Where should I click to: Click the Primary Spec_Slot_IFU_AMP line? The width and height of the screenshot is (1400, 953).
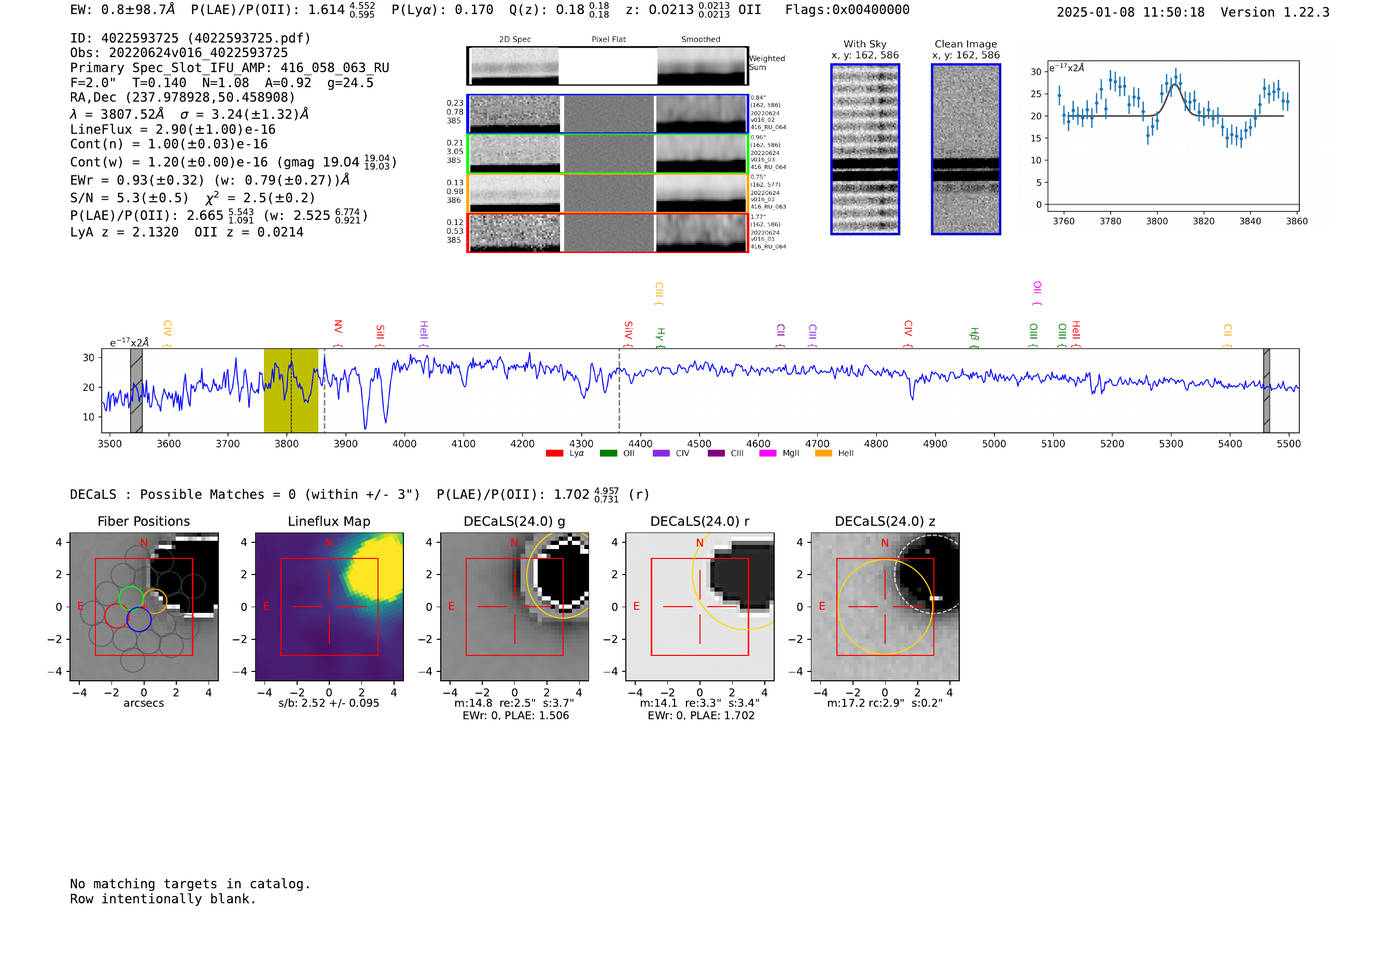click(230, 68)
